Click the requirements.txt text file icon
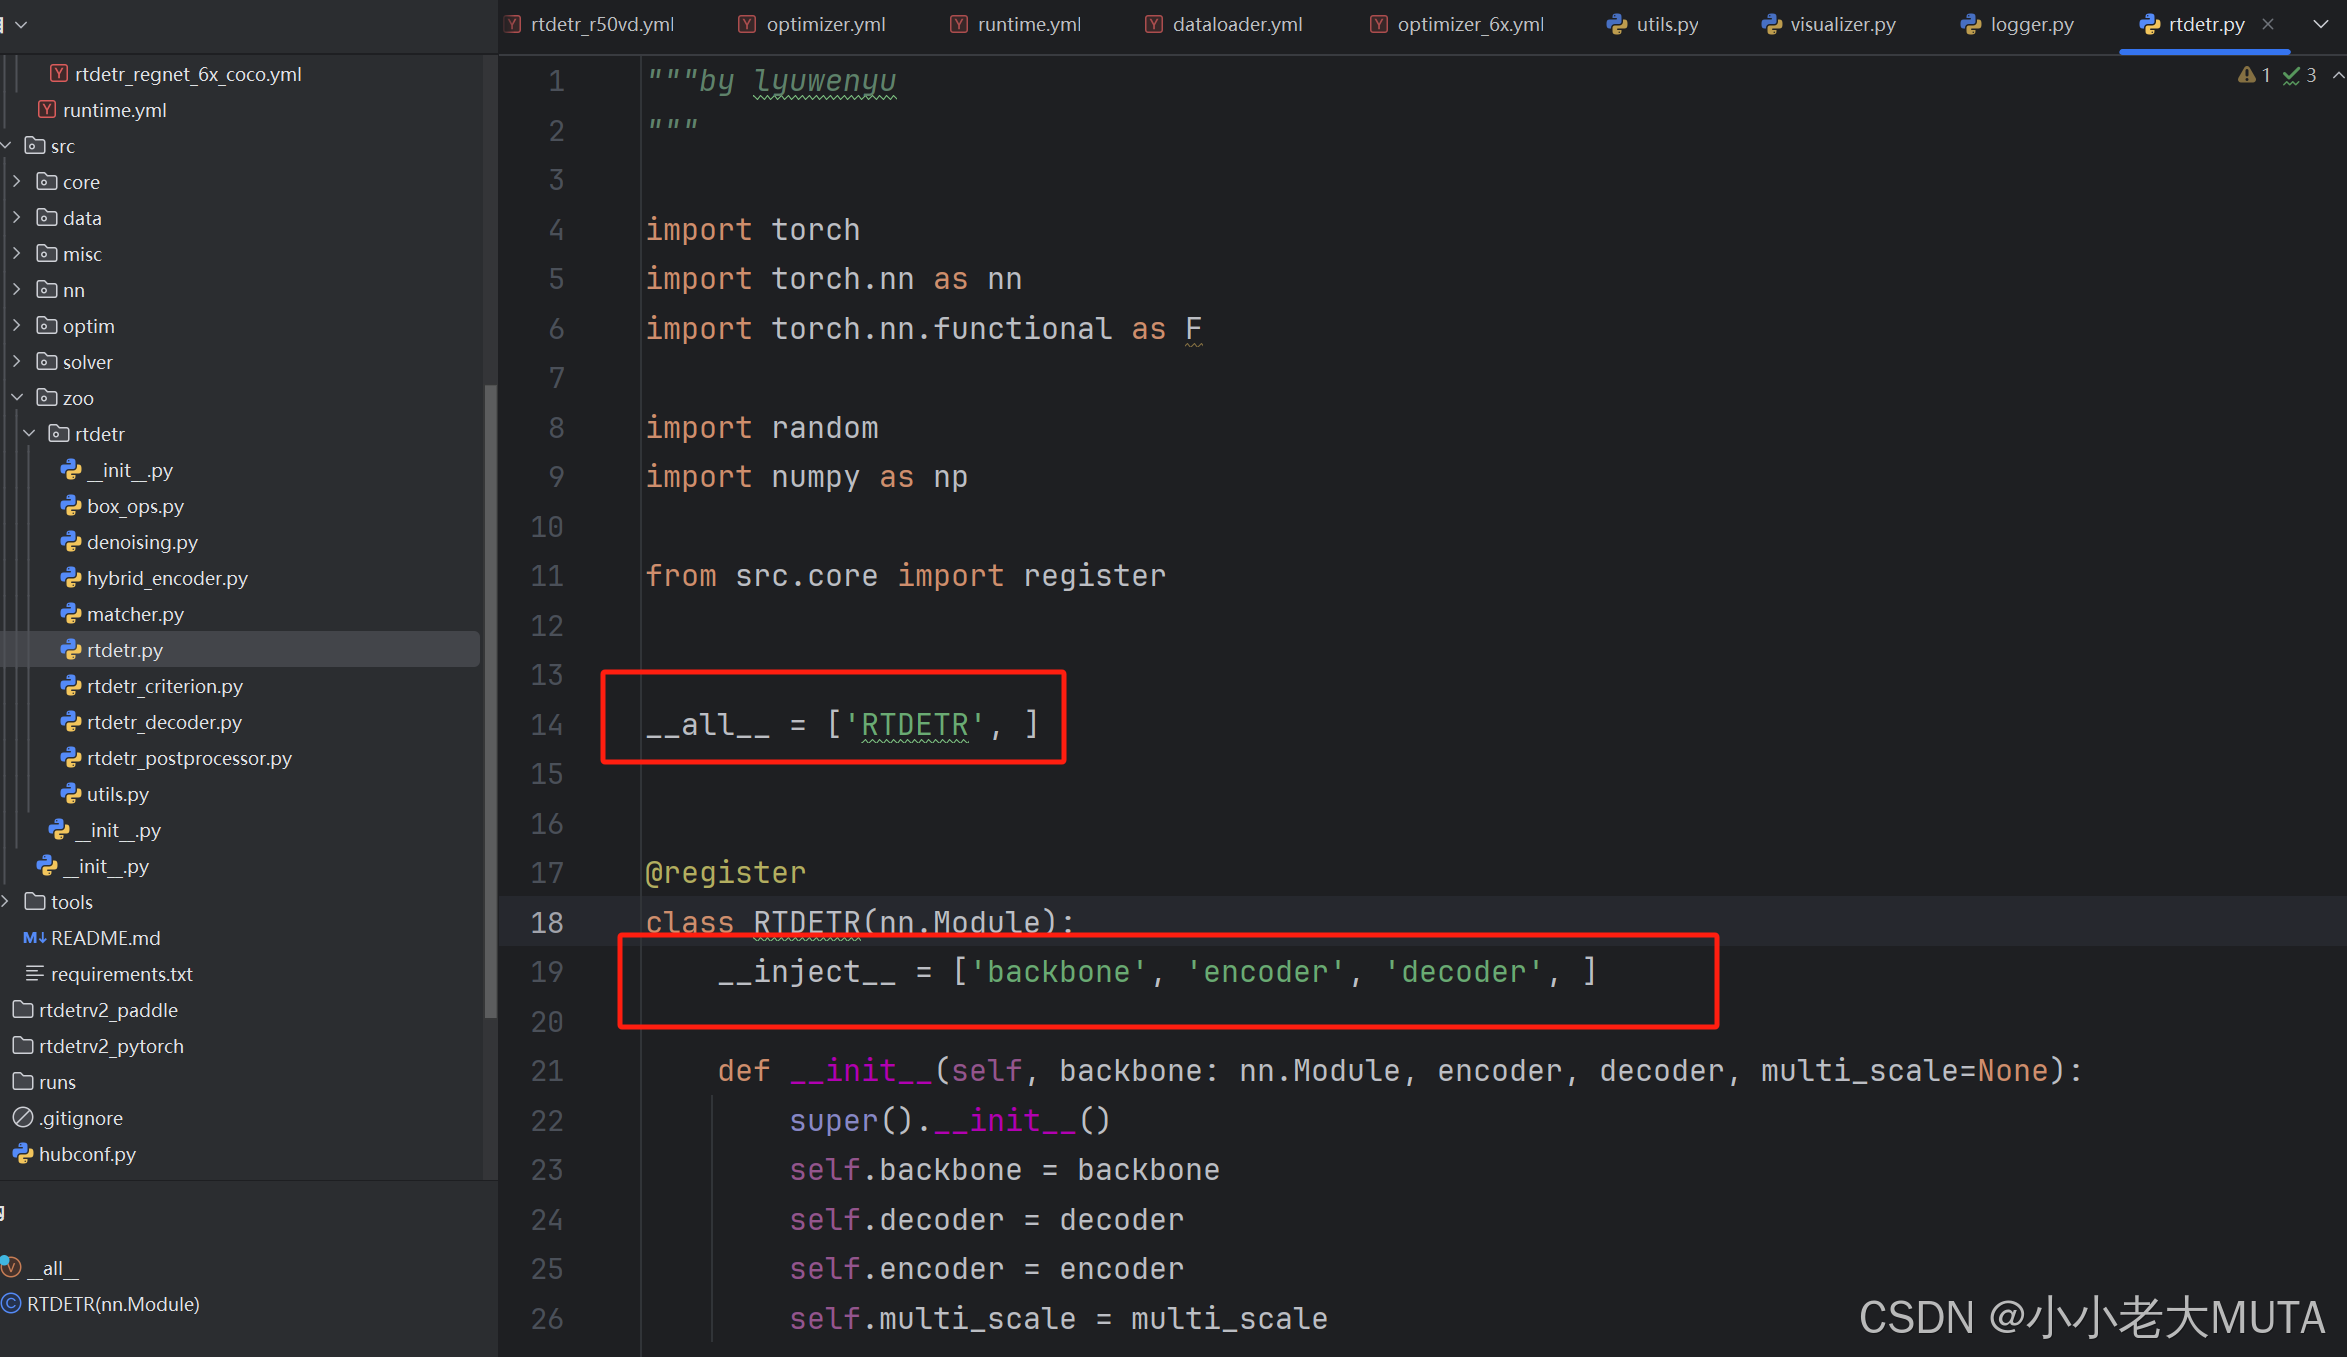Image resolution: width=2347 pixels, height=1357 pixels. (34, 974)
